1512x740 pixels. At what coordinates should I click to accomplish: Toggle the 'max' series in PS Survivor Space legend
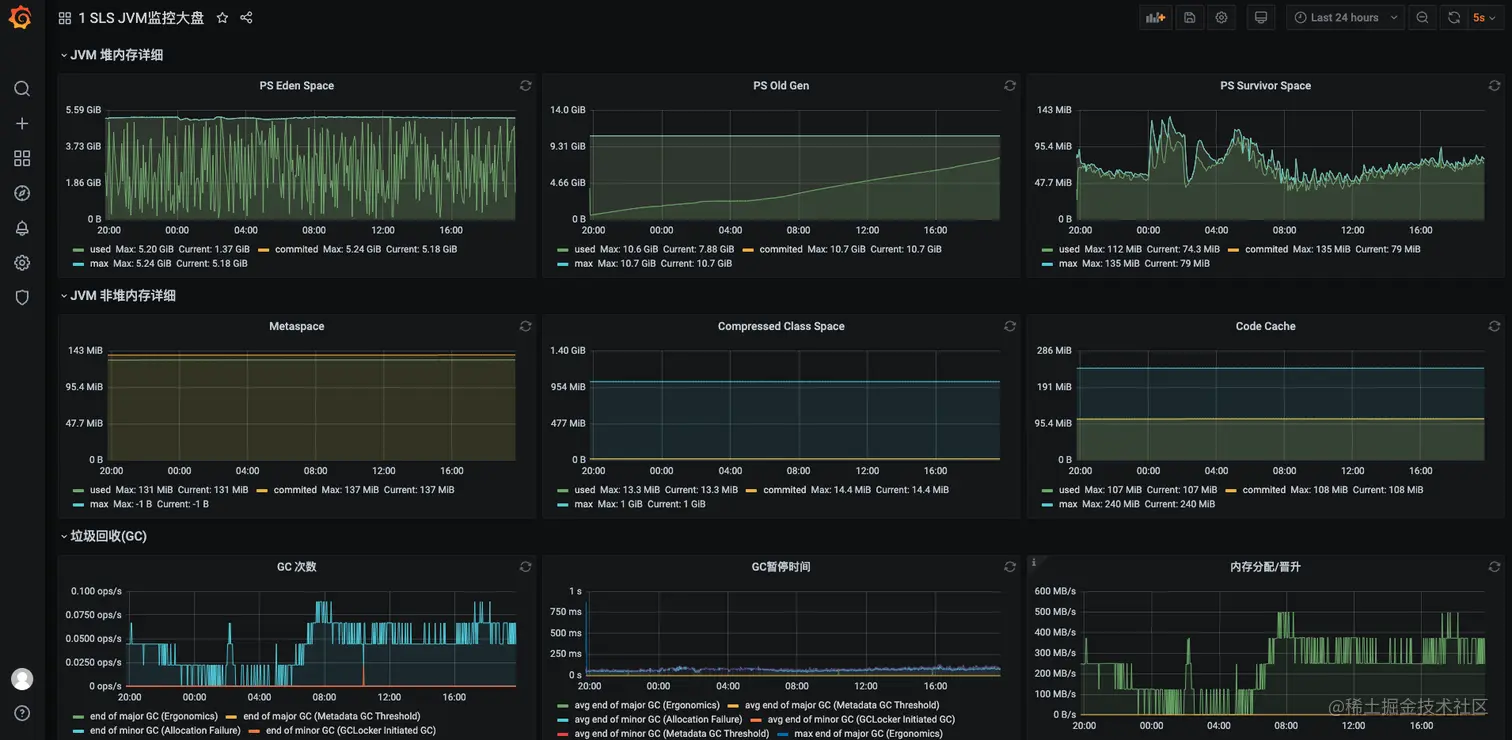[x=1068, y=264]
